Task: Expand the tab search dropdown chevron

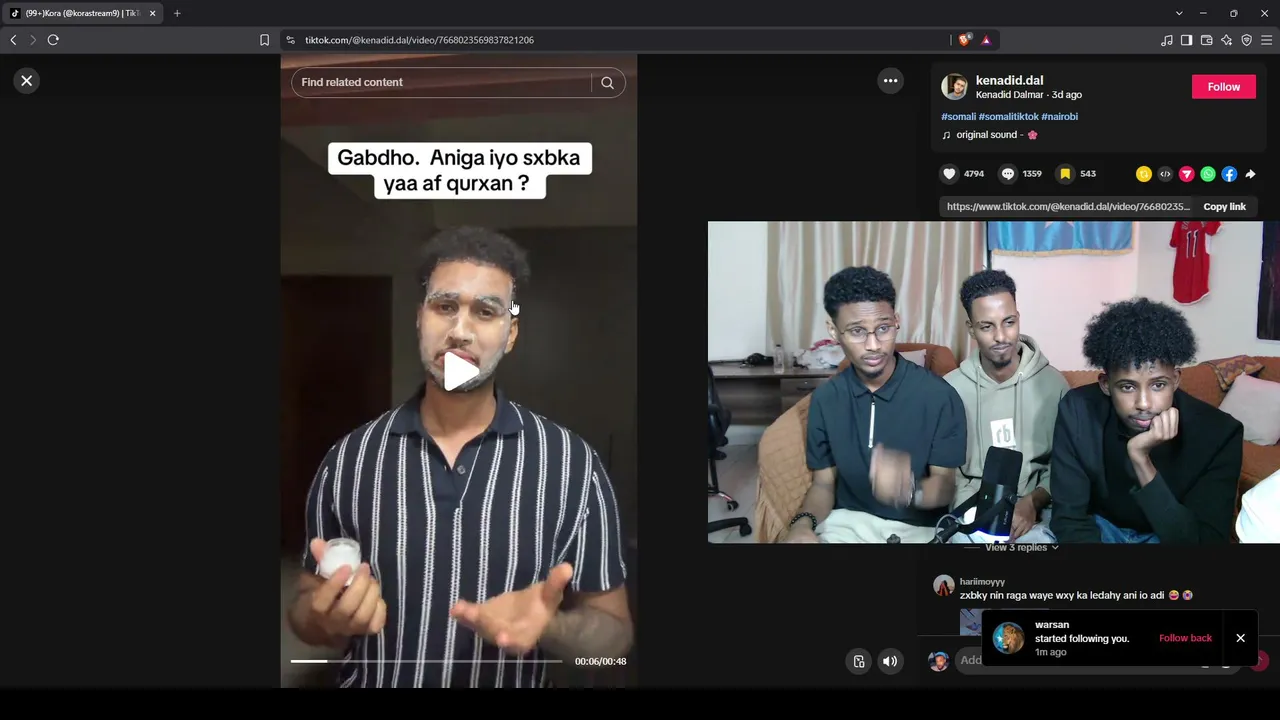Action: (x=1179, y=13)
